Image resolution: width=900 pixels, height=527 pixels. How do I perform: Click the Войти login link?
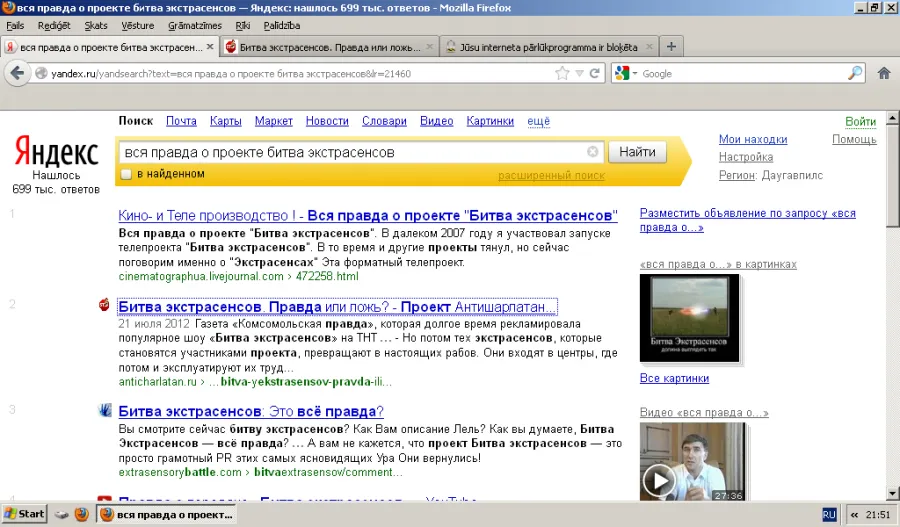tap(860, 122)
